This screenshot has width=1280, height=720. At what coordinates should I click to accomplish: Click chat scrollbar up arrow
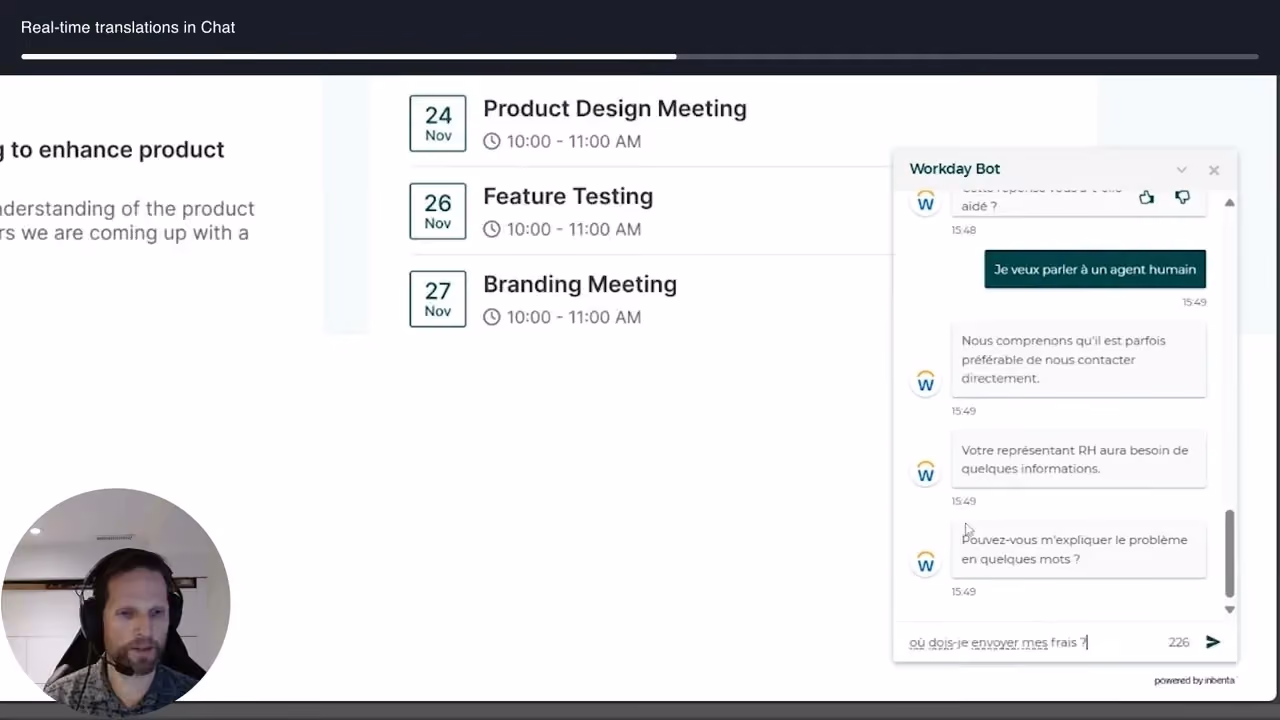[1229, 203]
